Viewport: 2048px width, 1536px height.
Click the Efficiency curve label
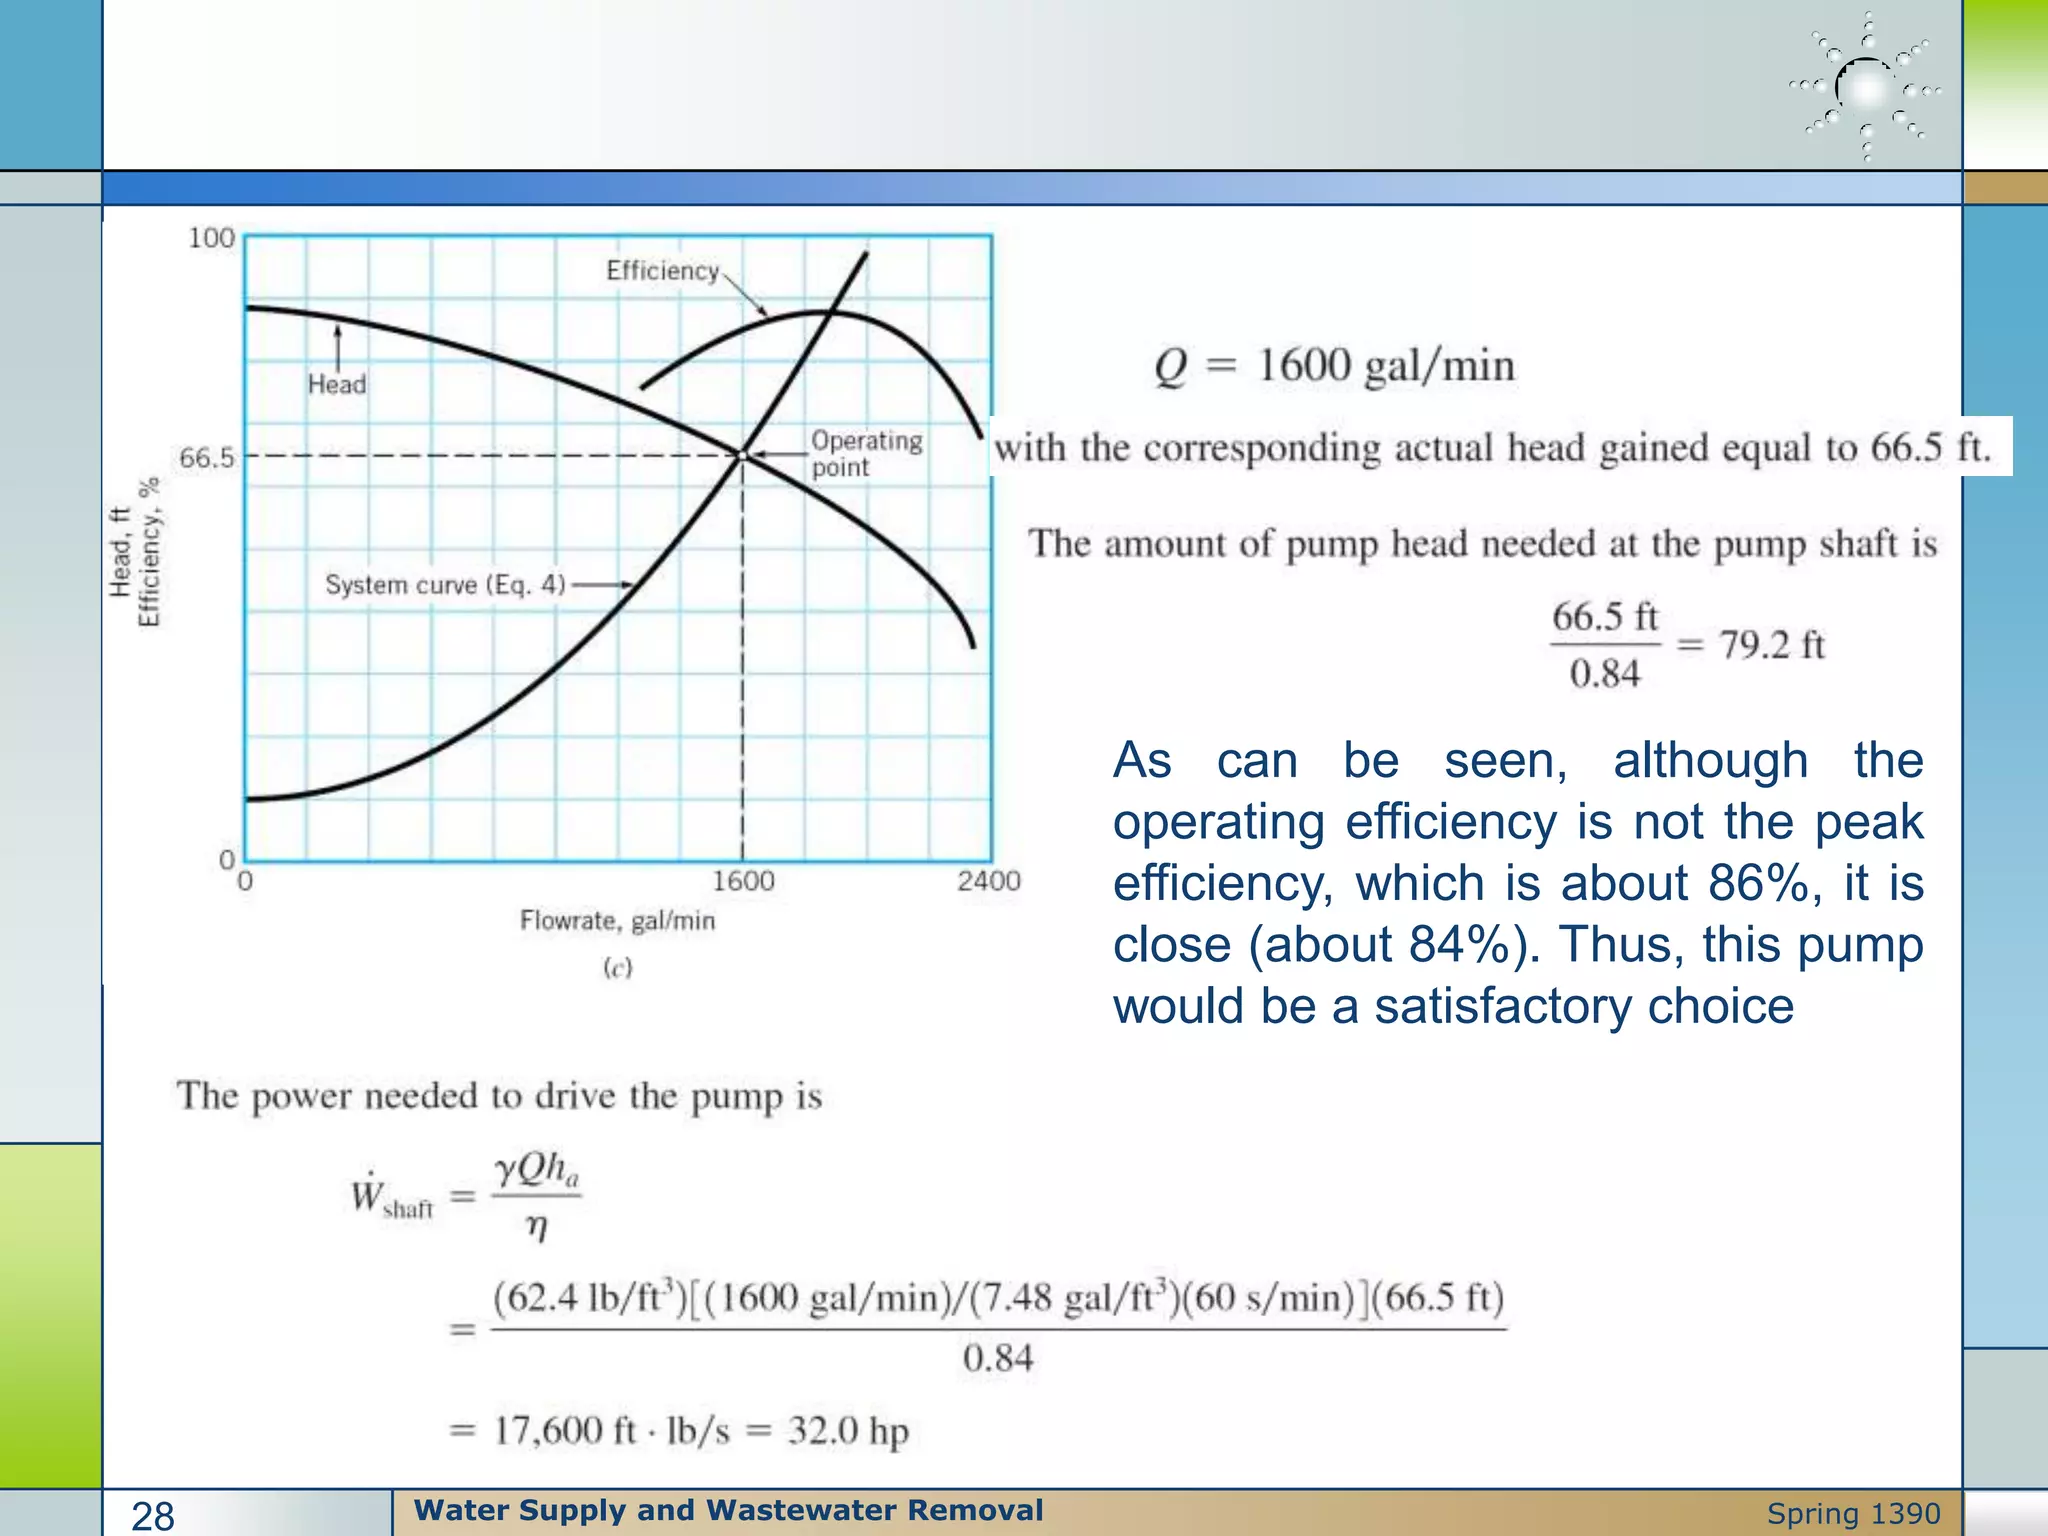click(662, 271)
